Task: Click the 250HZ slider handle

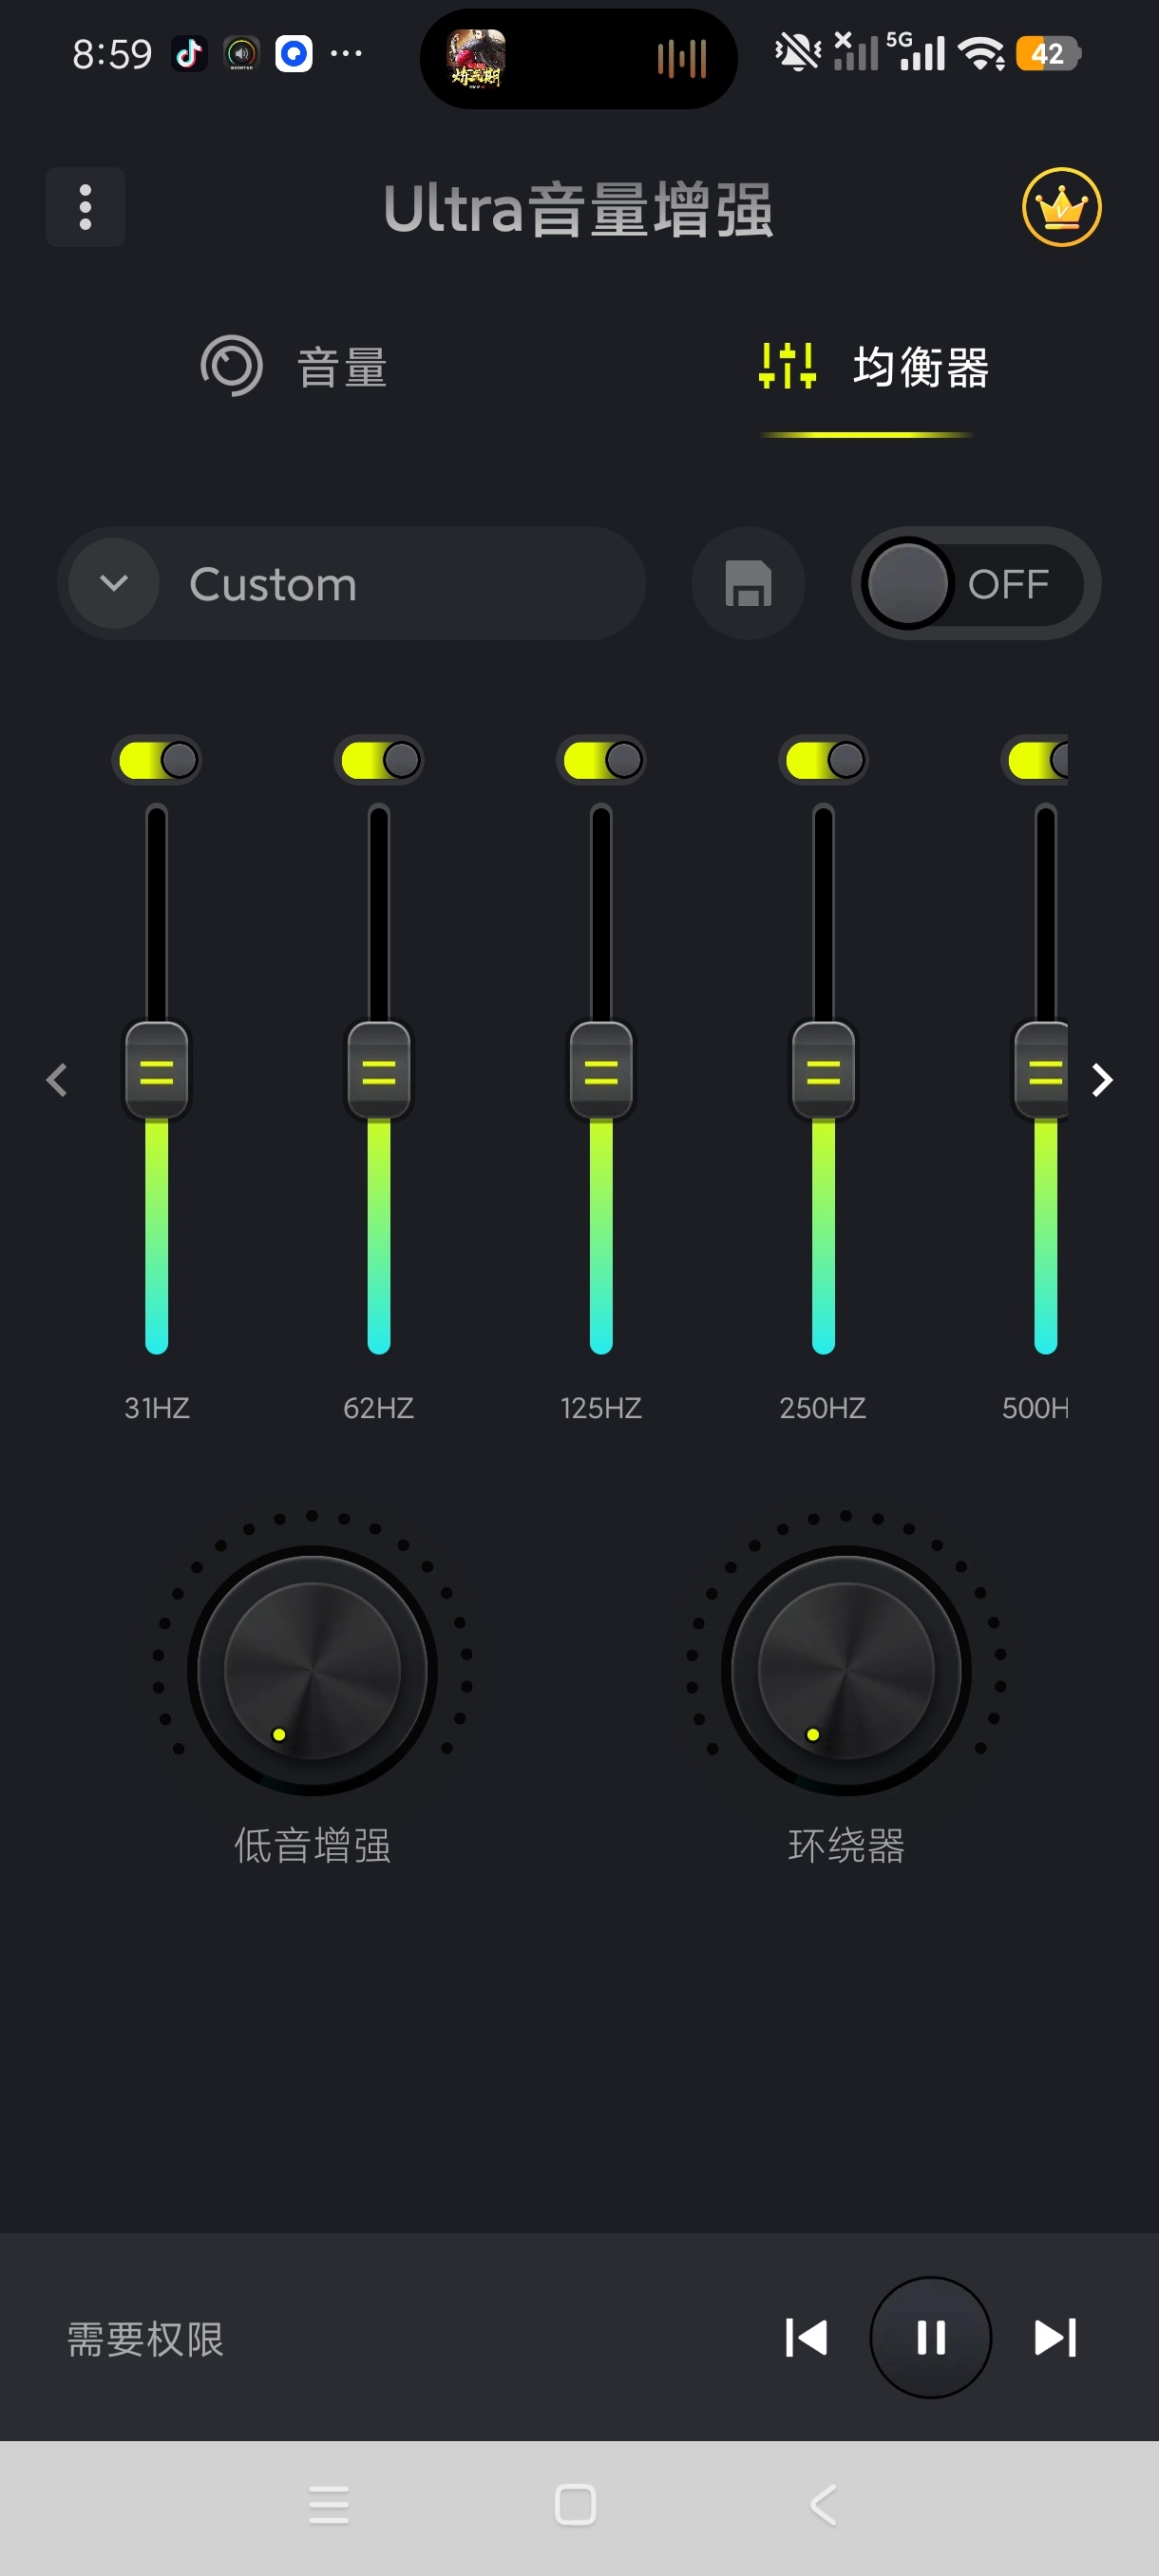Action: pos(823,1071)
